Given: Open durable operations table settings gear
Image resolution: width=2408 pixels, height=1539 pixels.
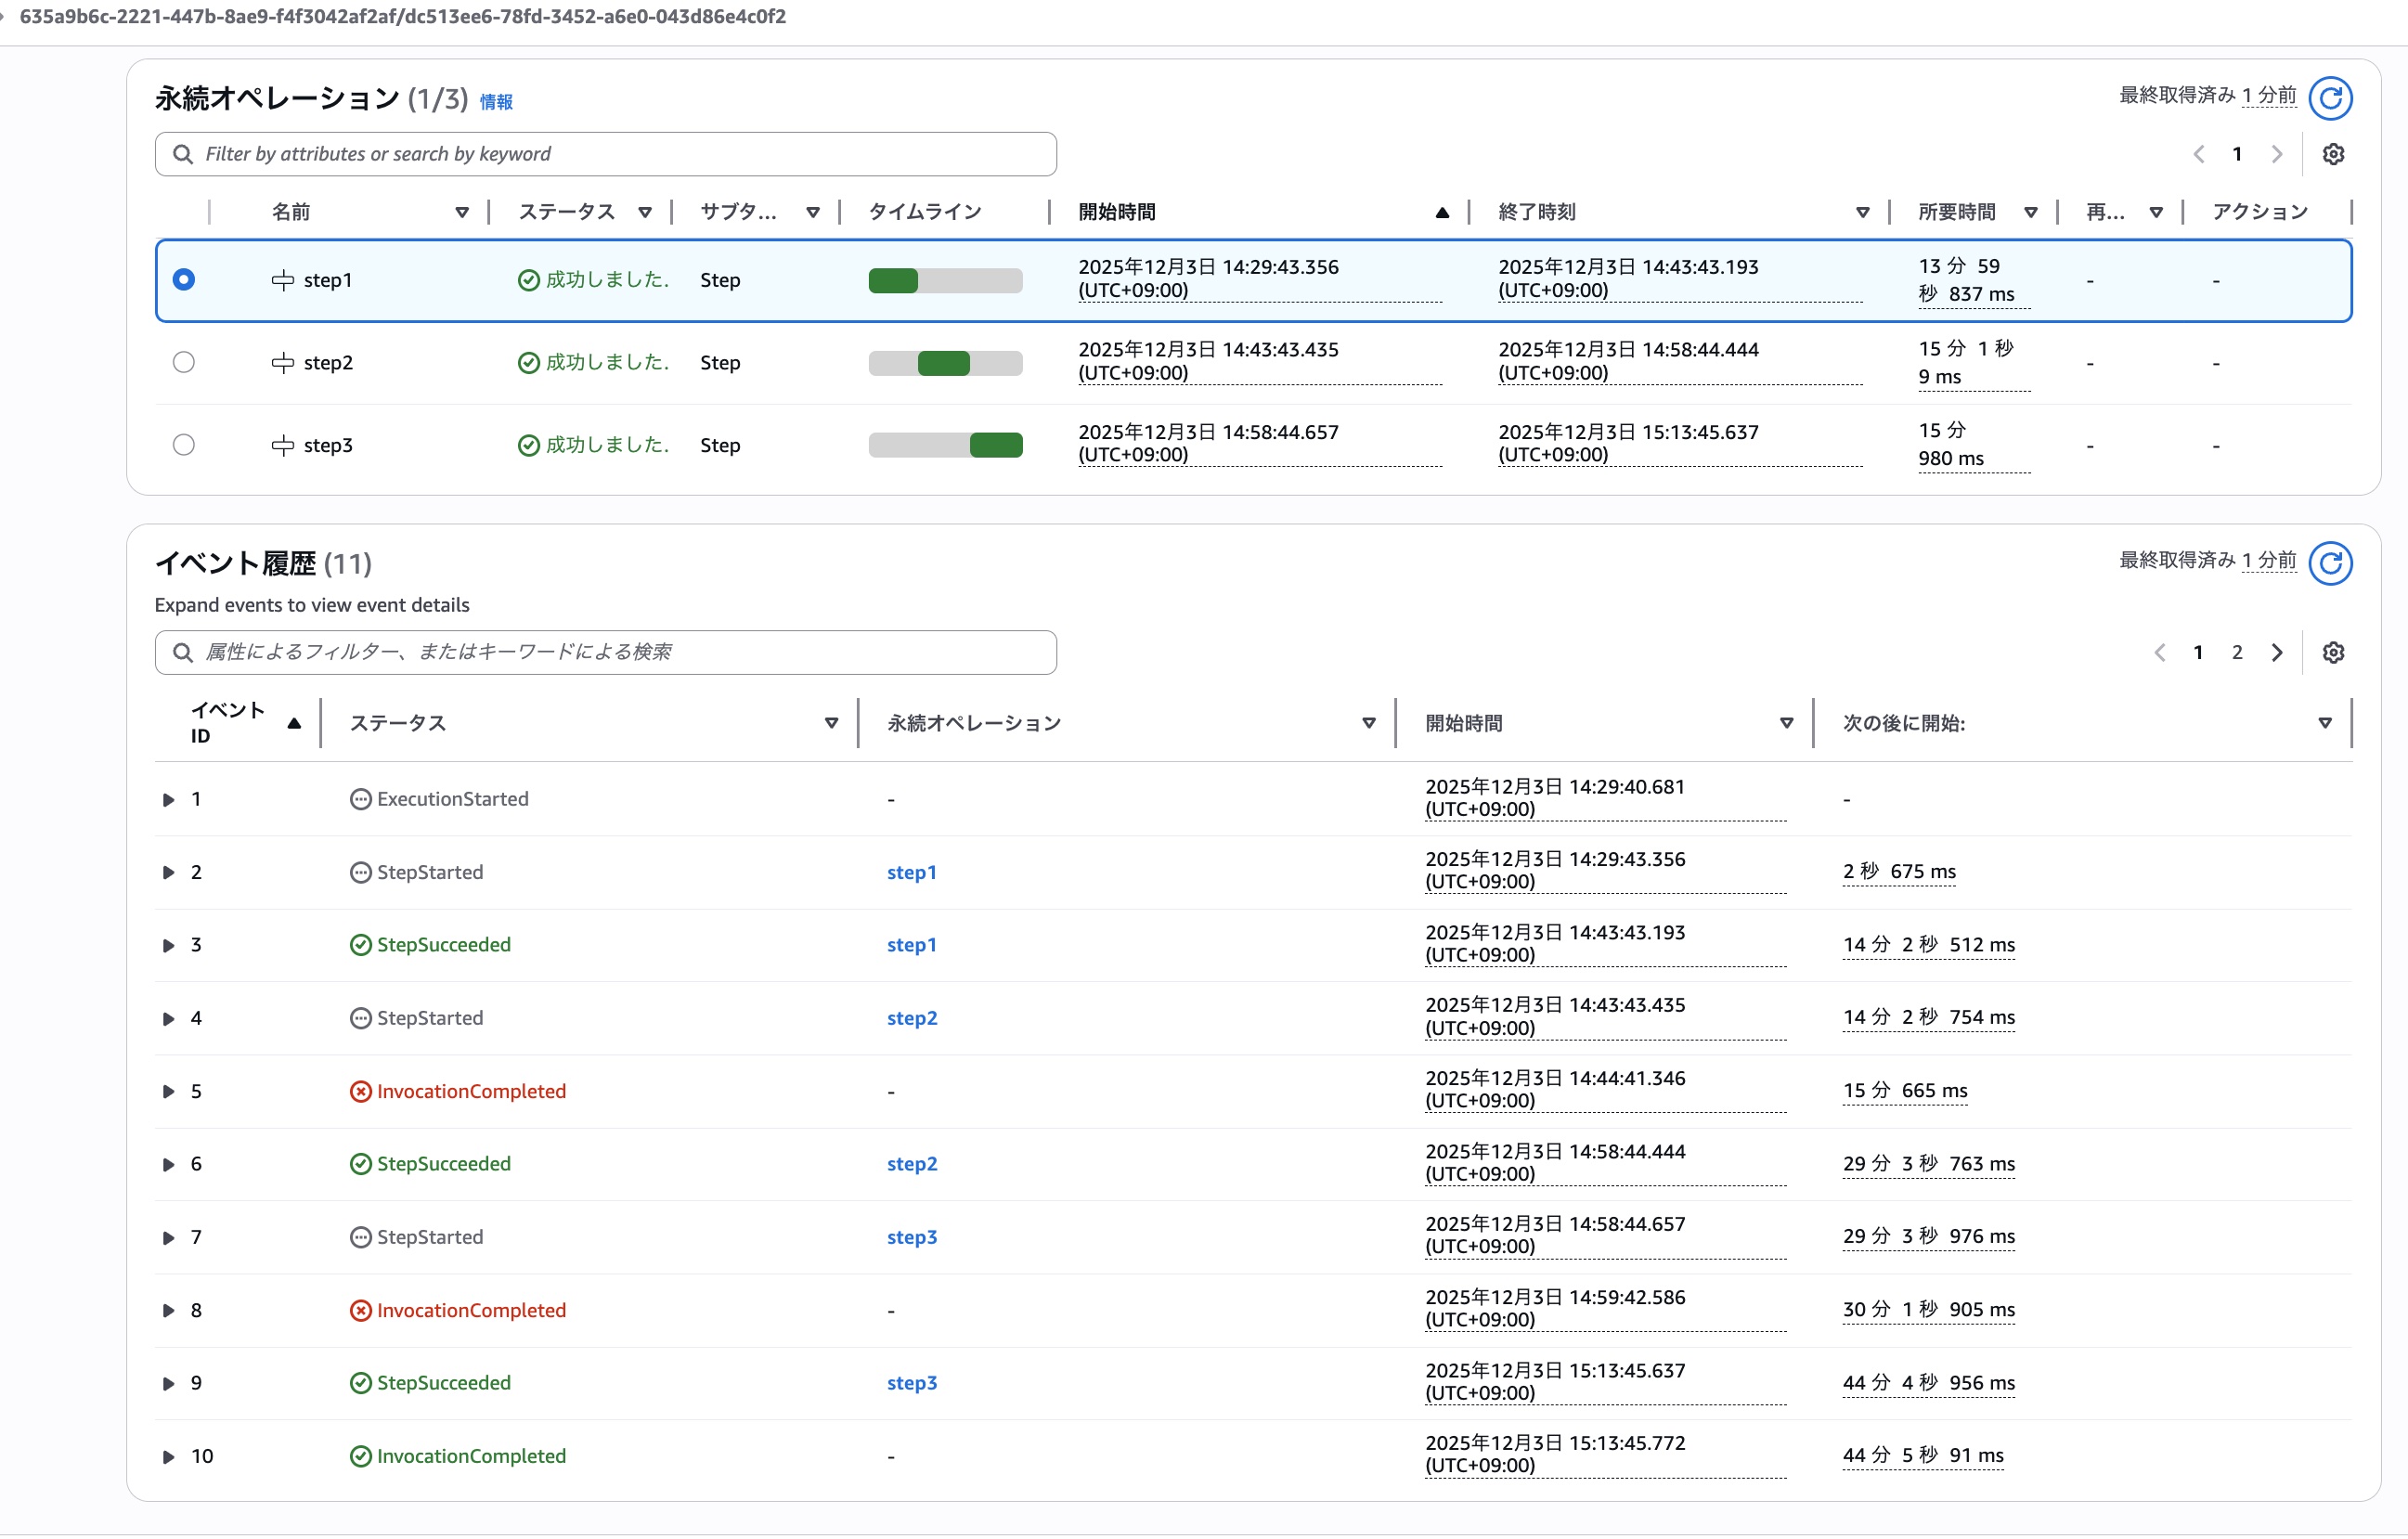Looking at the screenshot, I should pos(2332,154).
